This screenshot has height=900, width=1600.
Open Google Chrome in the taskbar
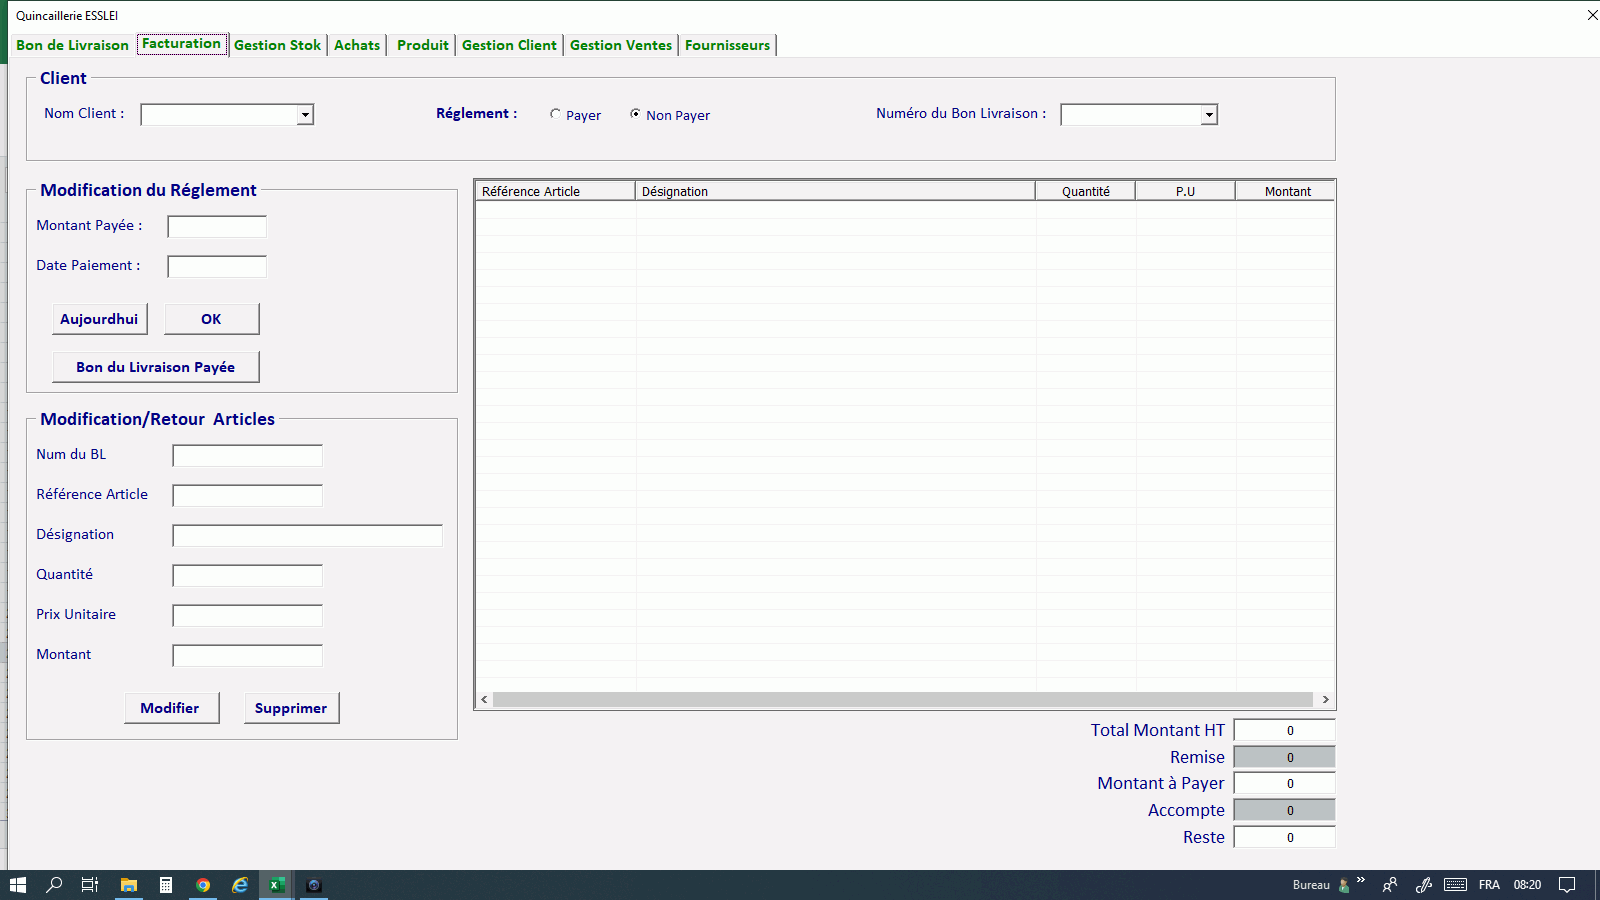pos(203,885)
